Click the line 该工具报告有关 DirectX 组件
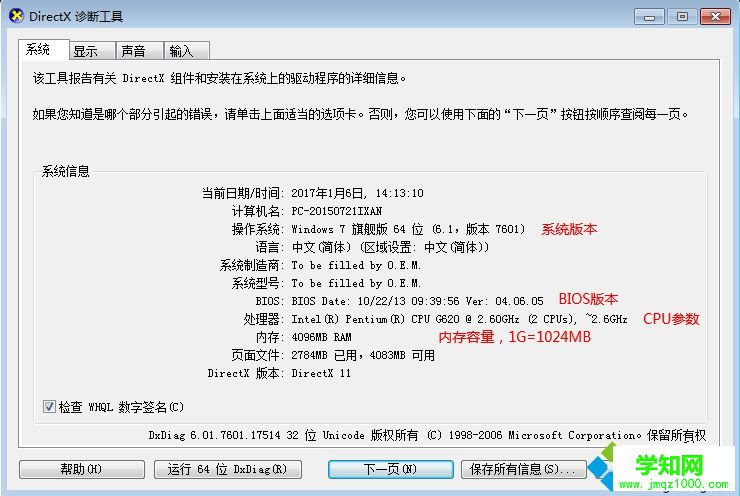This screenshot has width=740, height=496. 219,78
